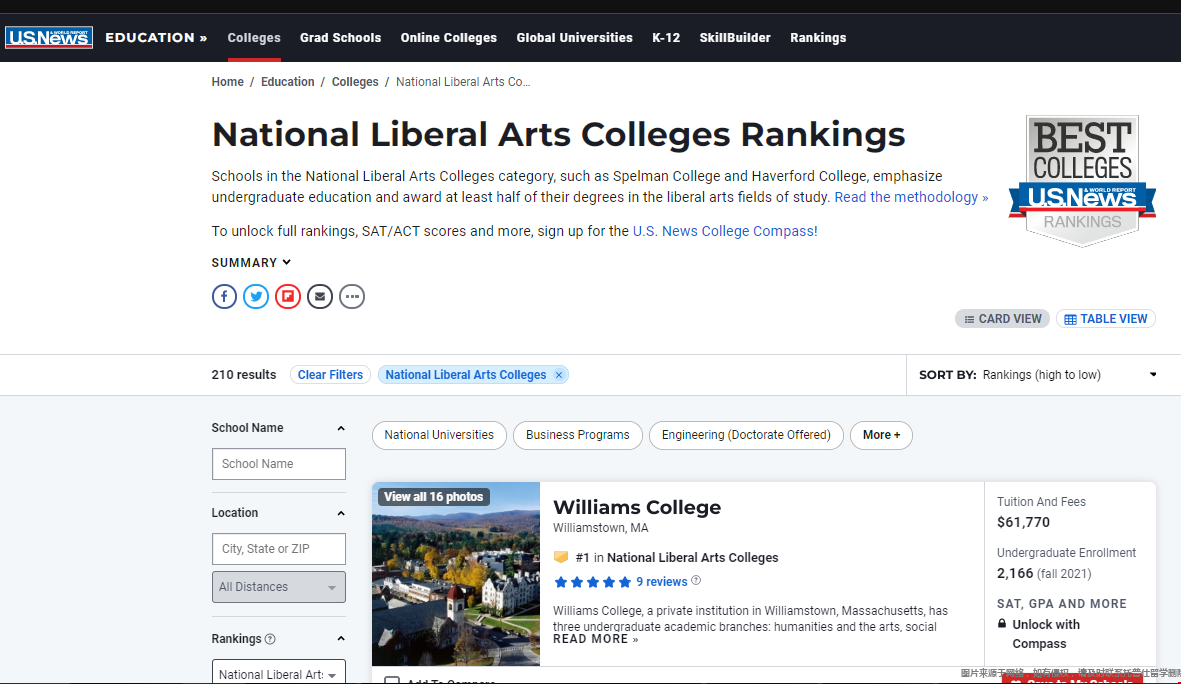1181x684 pixels.
Task: Click the Home breadcrumb link
Action: (x=227, y=81)
